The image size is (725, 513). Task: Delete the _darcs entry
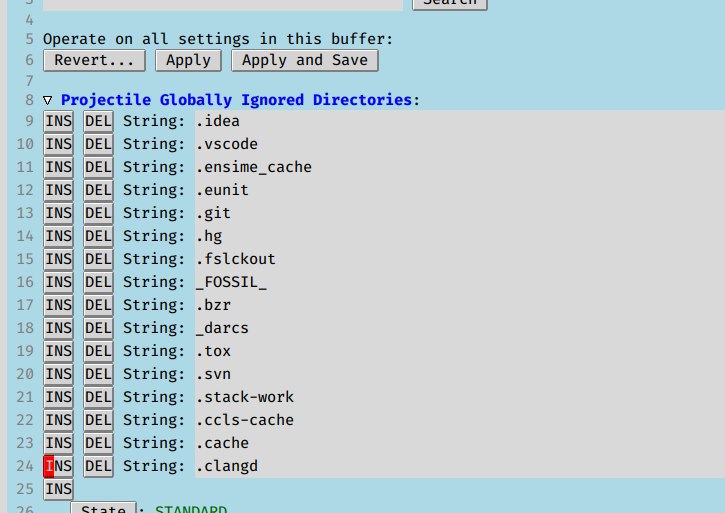tap(98, 328)
